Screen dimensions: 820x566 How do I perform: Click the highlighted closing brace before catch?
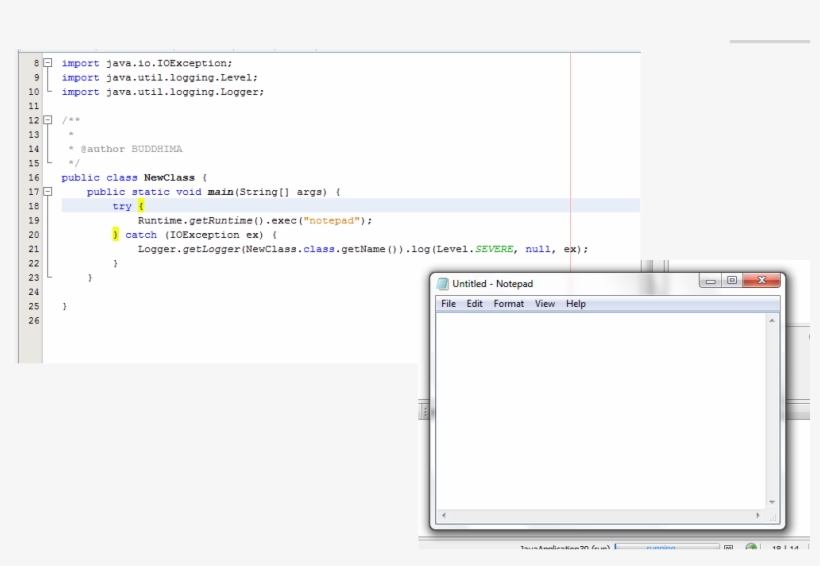pyautogui.click(x=116, y=234)
